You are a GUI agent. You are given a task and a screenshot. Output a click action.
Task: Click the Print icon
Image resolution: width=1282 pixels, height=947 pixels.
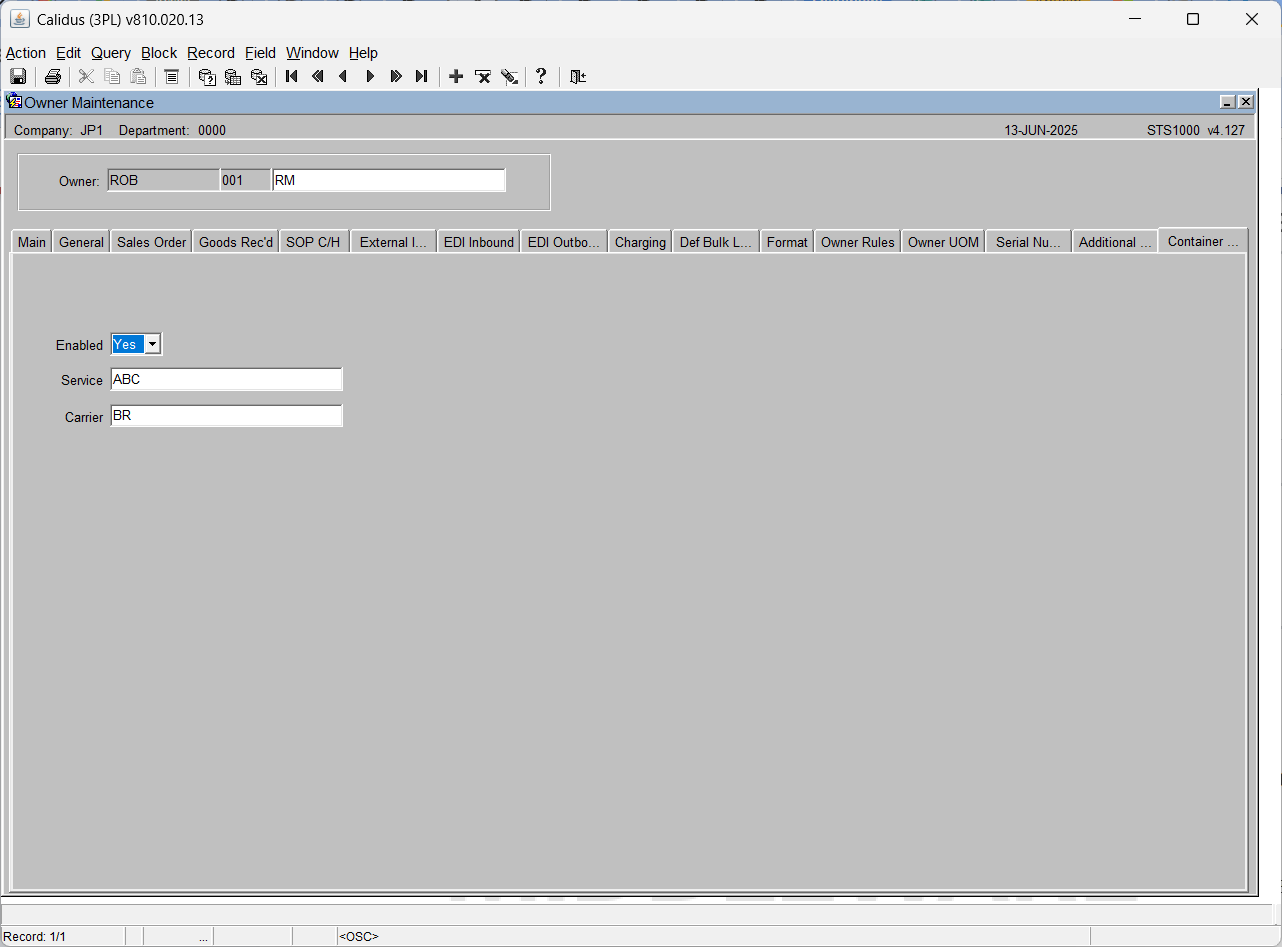click(53, 77)
